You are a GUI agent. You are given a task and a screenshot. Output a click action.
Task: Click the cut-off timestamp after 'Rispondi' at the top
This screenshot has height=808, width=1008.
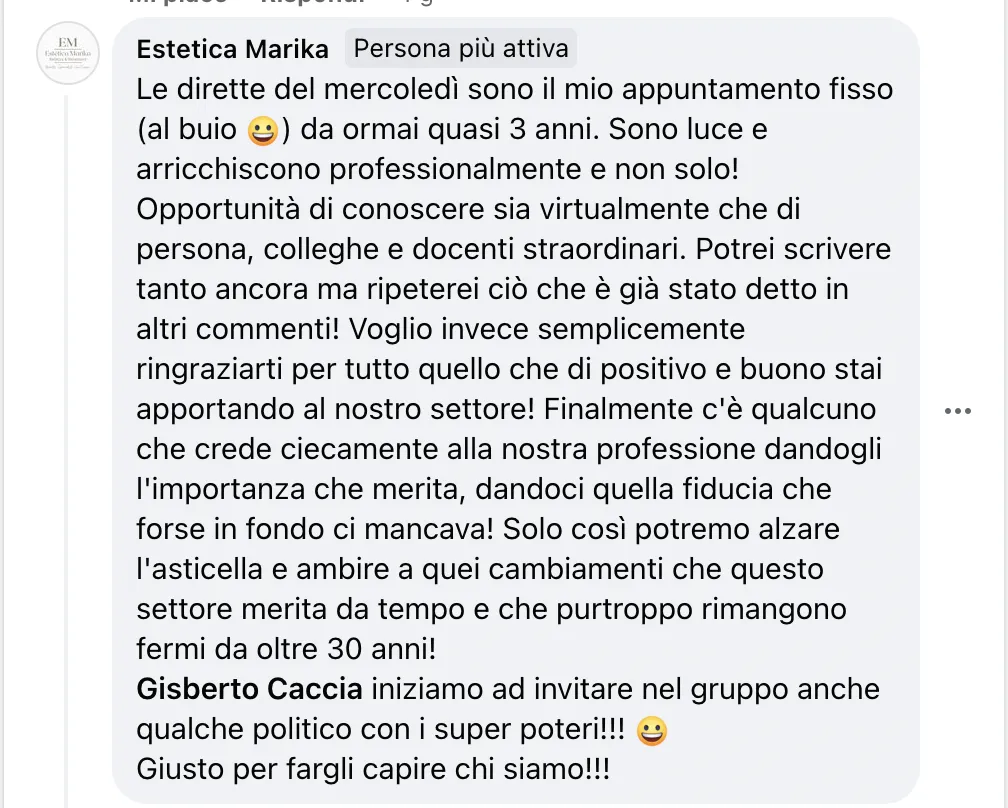tap(418, 2)
